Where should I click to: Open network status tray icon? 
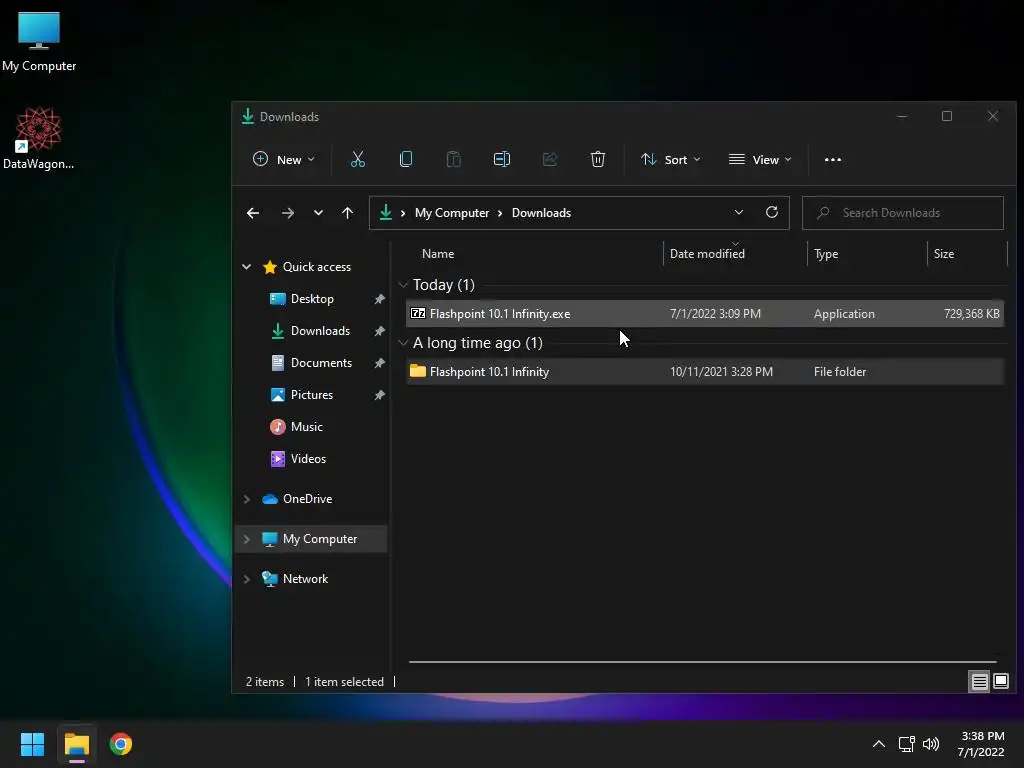tap(906, 744)
